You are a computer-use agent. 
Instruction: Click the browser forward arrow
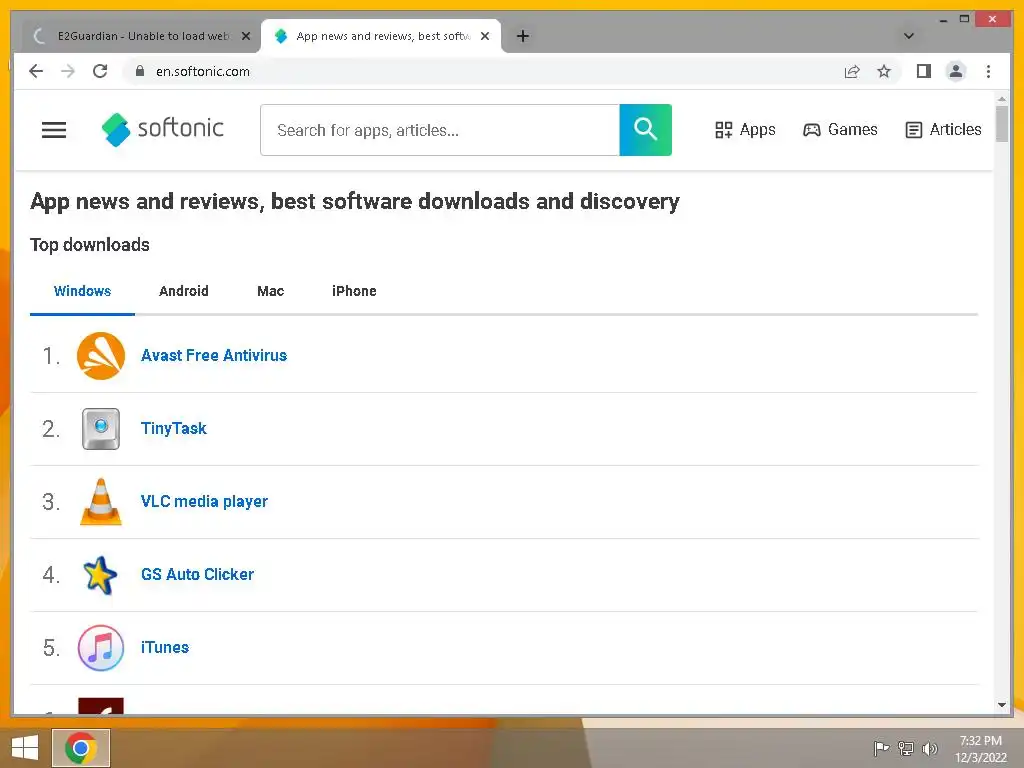click(68, 71)
